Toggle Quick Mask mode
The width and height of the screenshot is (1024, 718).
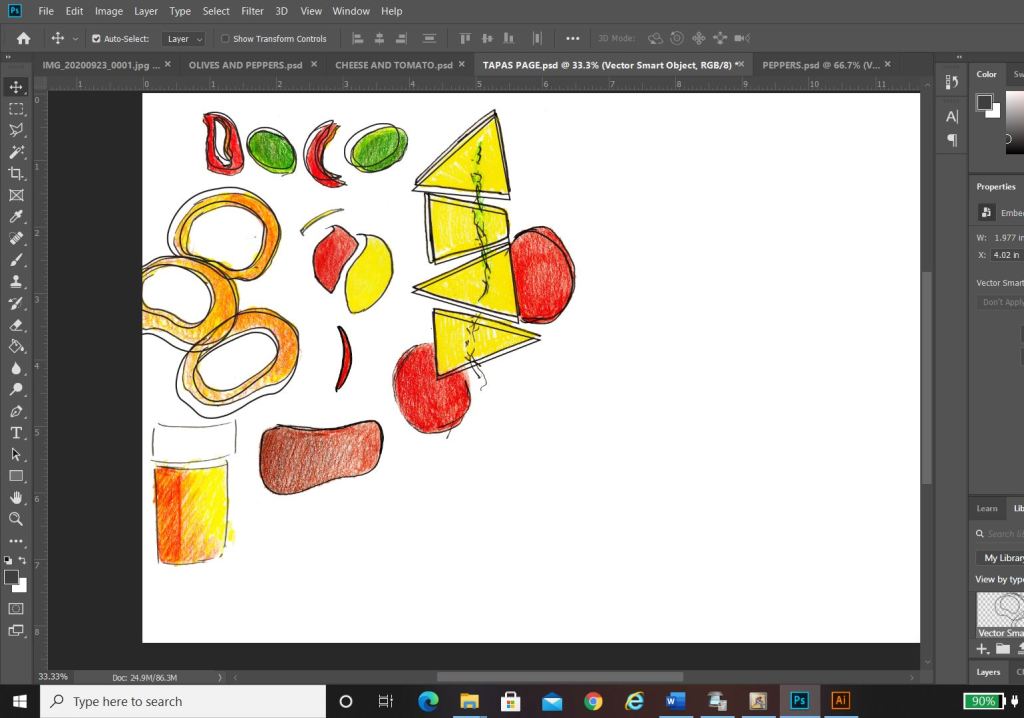click(x=16, y=608)
